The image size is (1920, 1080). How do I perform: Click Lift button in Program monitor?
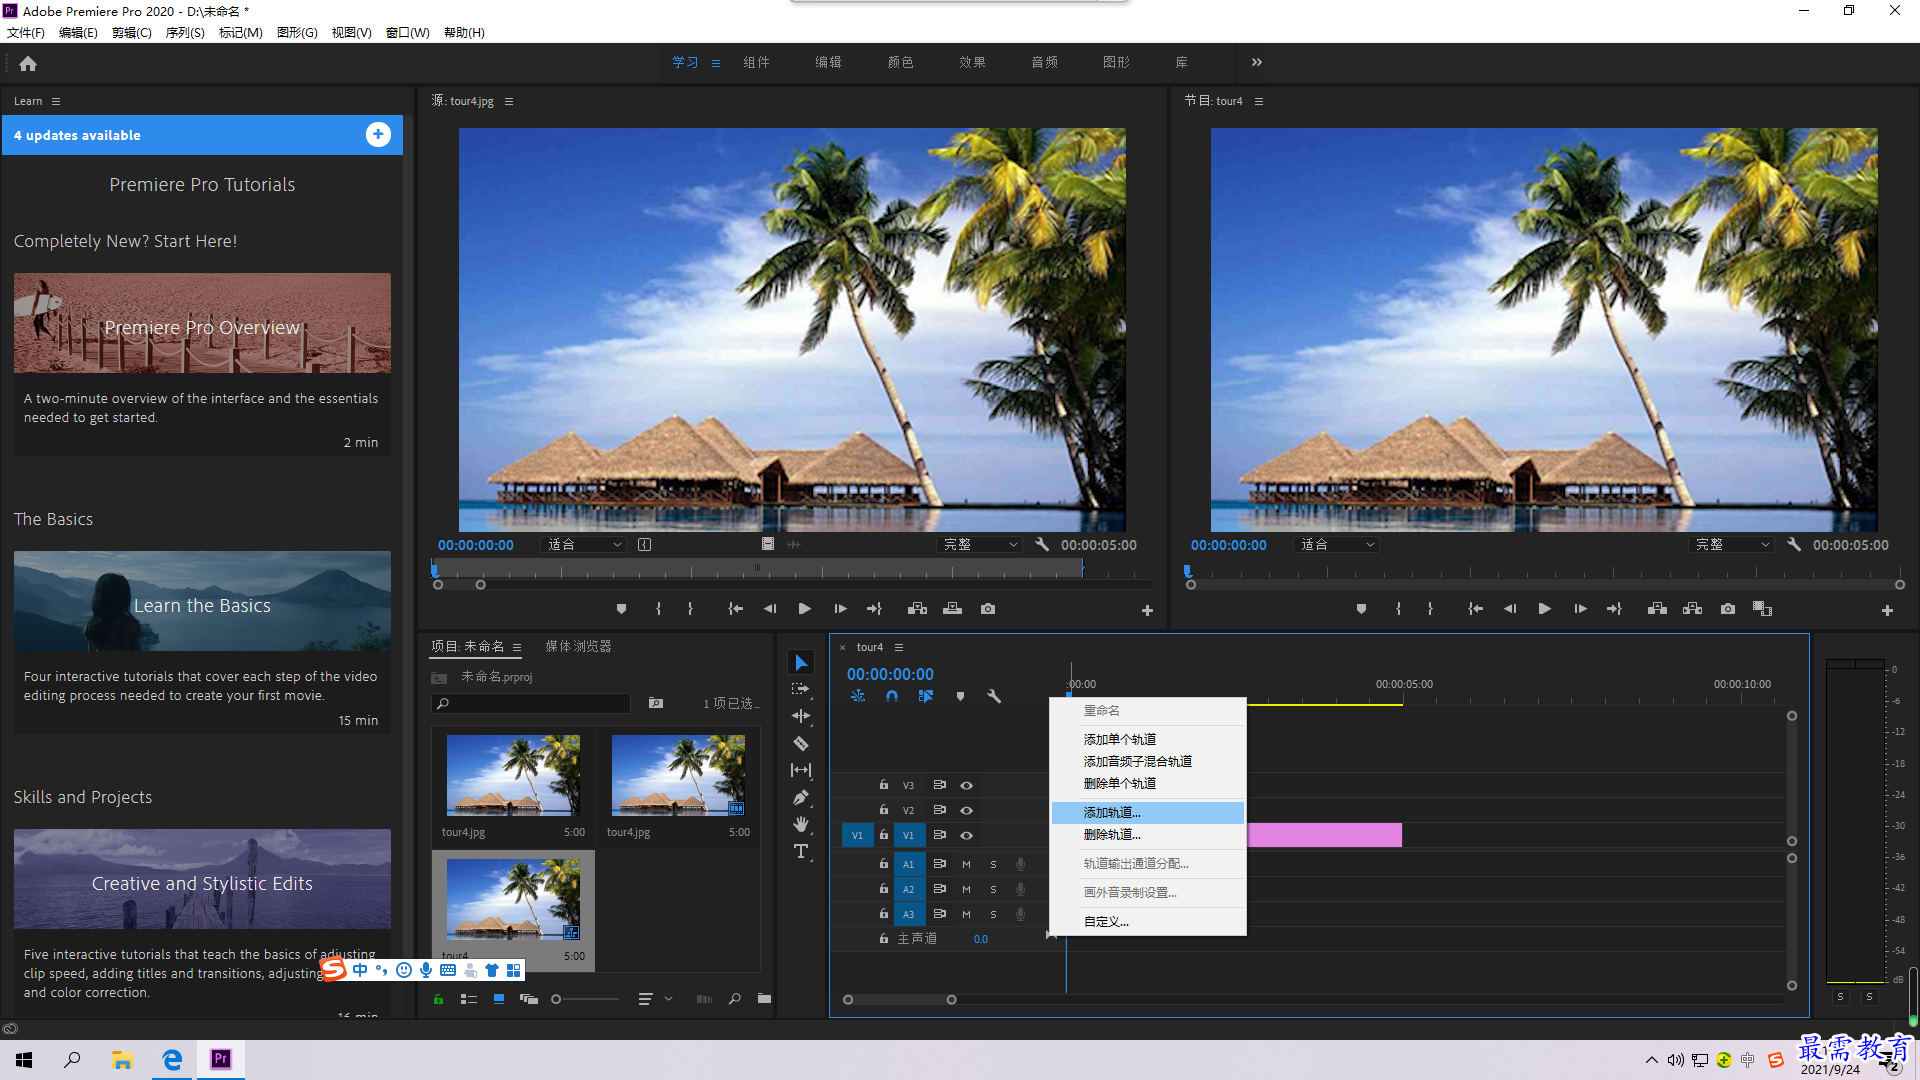coord(1657,609)
